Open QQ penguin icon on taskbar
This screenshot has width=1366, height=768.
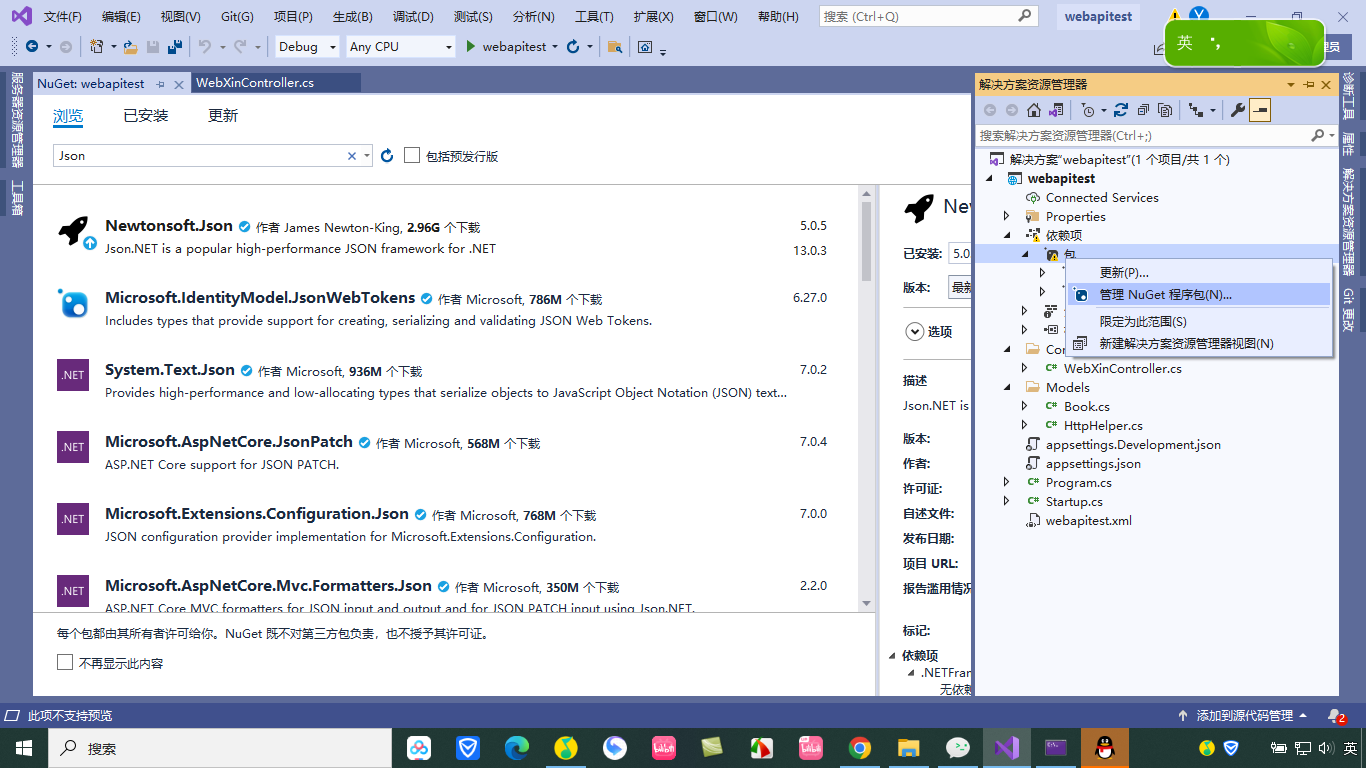pyautogui.click(x=1105, y=748)
